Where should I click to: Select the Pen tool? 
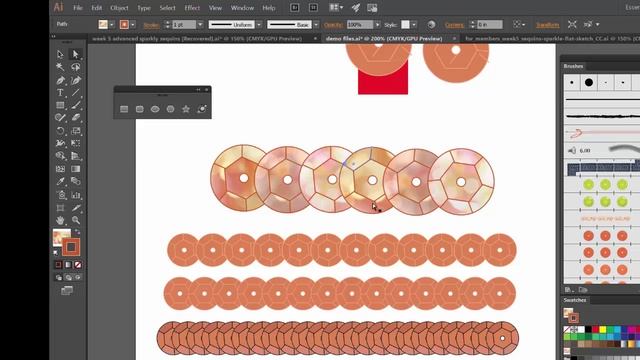60,80
